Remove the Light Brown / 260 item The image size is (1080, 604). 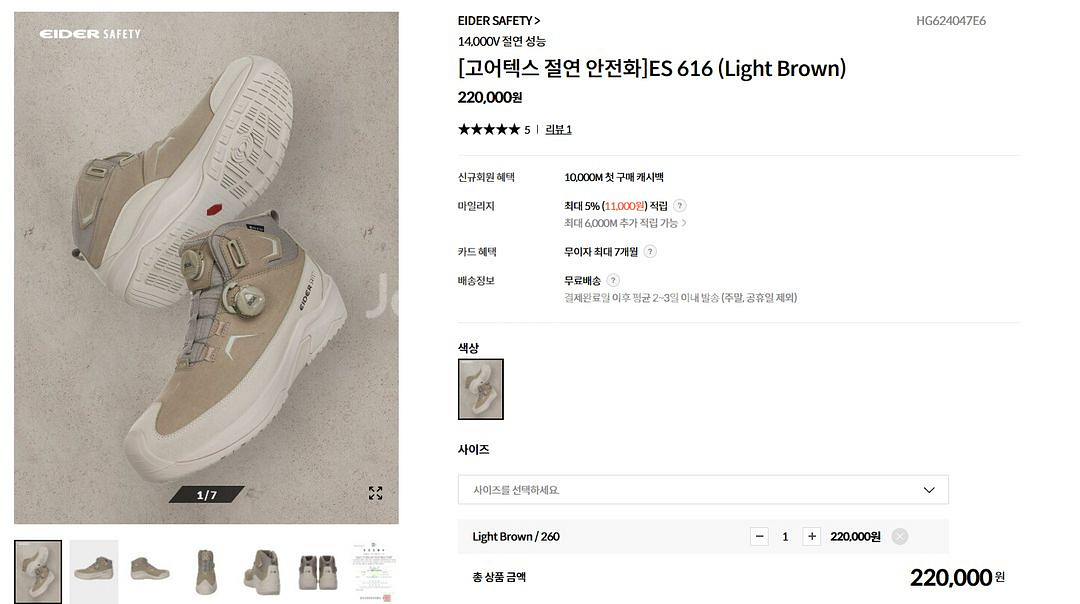[x=899, y=537]
